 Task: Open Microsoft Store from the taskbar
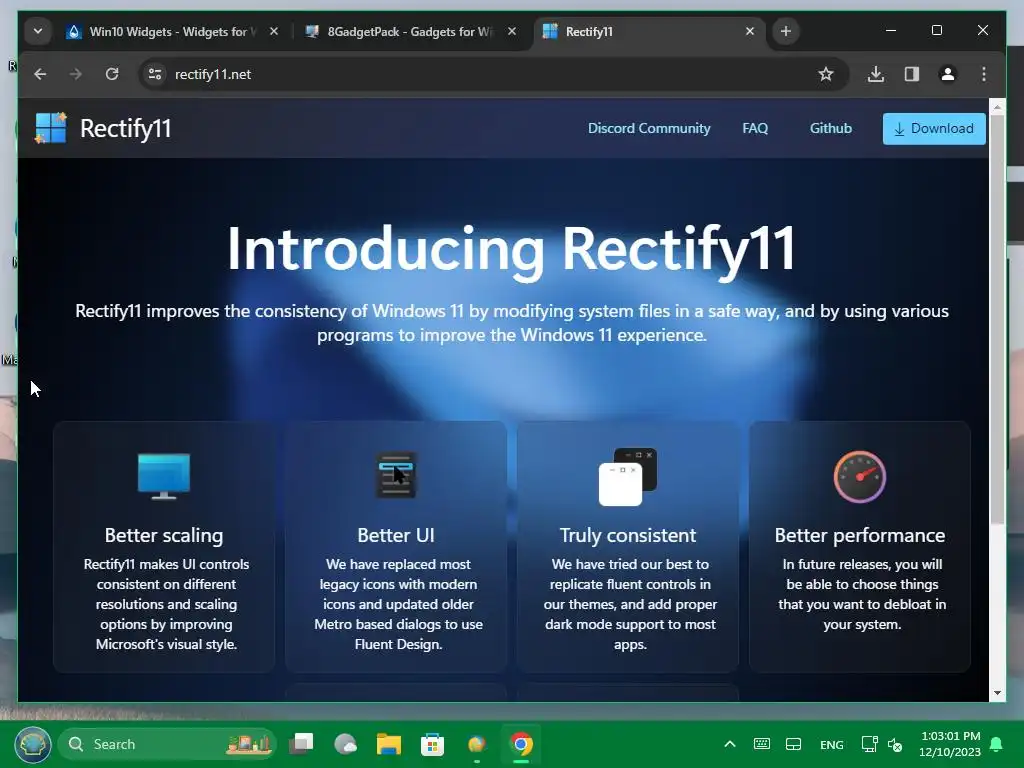pyautogui.click(x=432, y=744)
